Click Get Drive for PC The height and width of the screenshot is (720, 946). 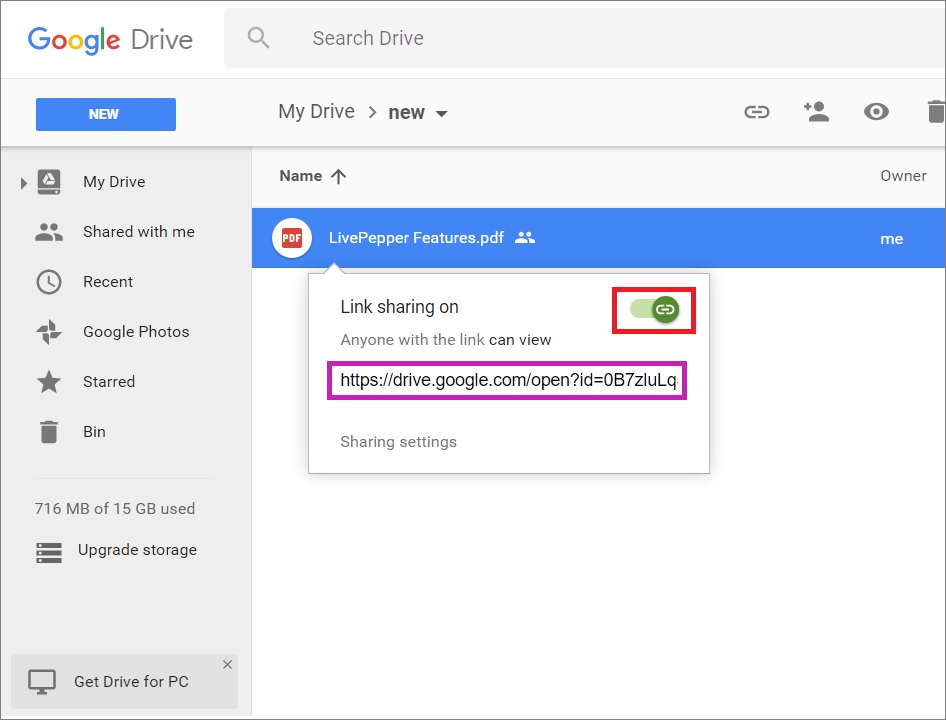click(132, 681)
